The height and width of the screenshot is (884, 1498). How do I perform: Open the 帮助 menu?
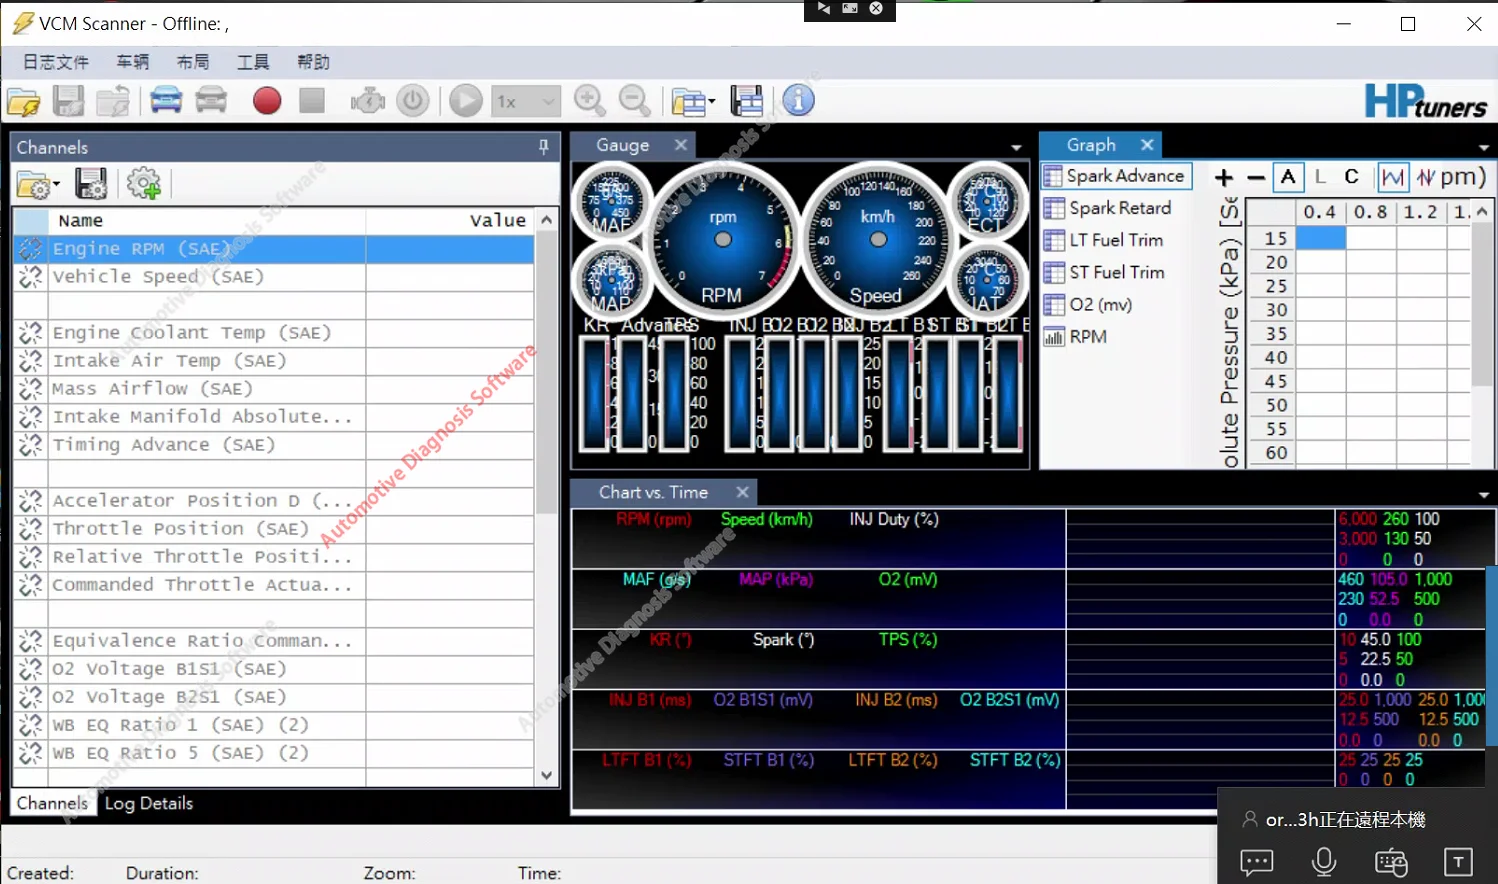(313, 62)
